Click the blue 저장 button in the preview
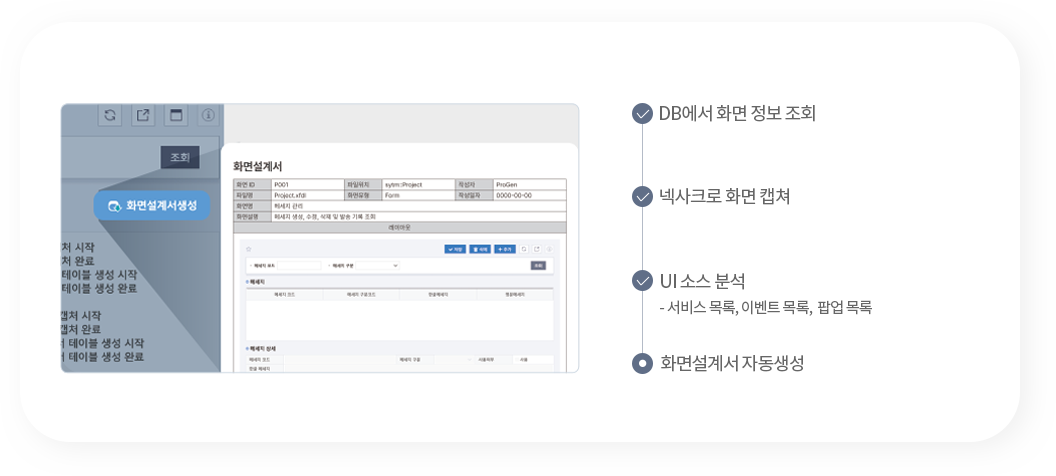The width and height of the screenshot is (1056, 476). 455,249
